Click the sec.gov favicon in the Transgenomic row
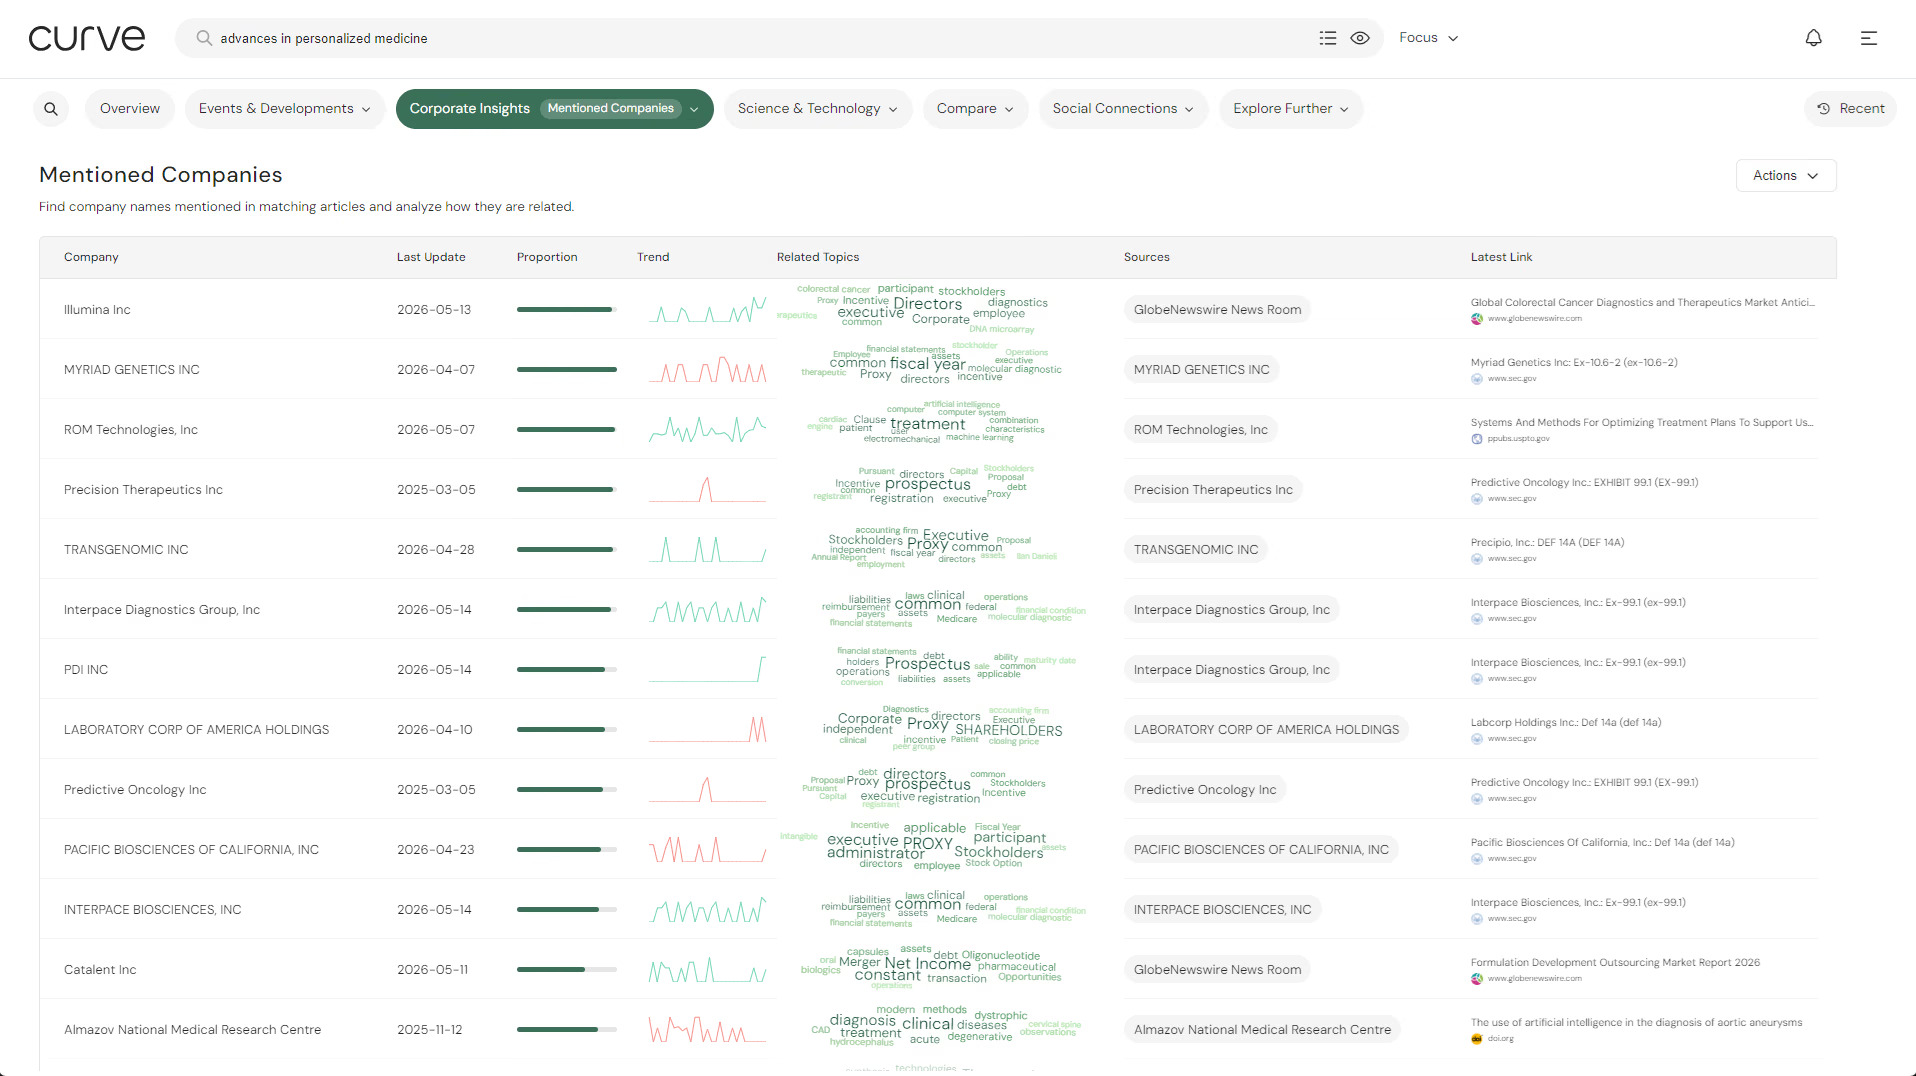Image resolution: width=1916 pixels, height=1076 pixels. point(1477,559)
